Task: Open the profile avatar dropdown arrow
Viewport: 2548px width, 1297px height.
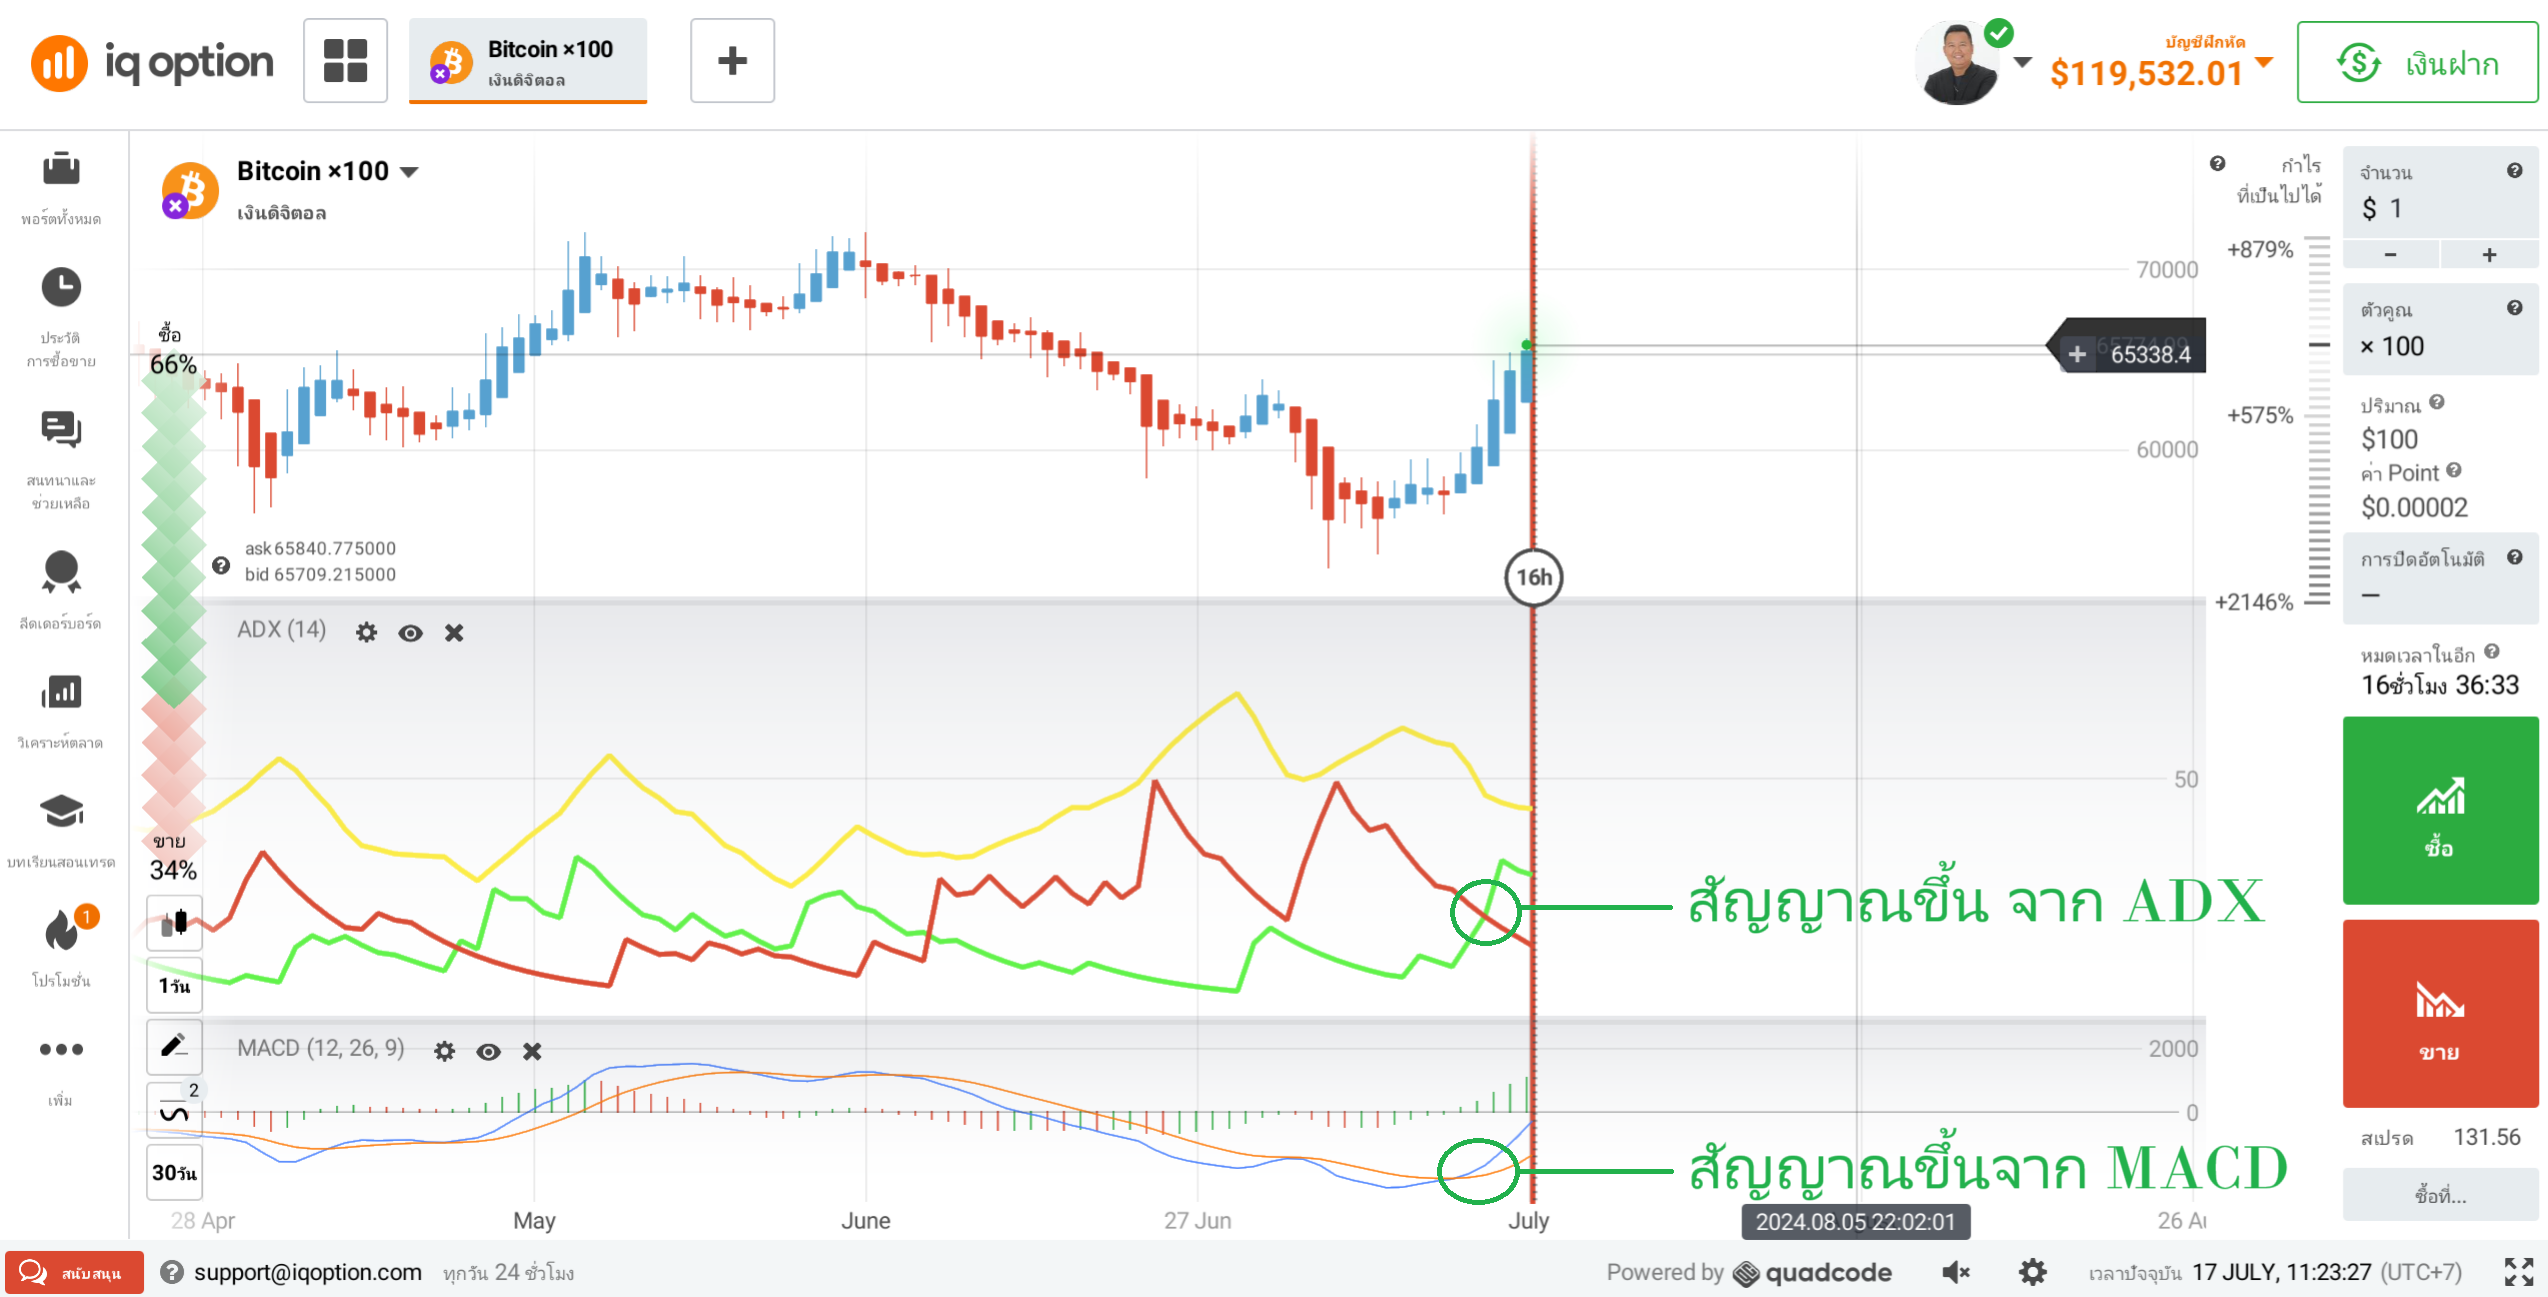Action: pyautogui.click(x=2021, y=63)
